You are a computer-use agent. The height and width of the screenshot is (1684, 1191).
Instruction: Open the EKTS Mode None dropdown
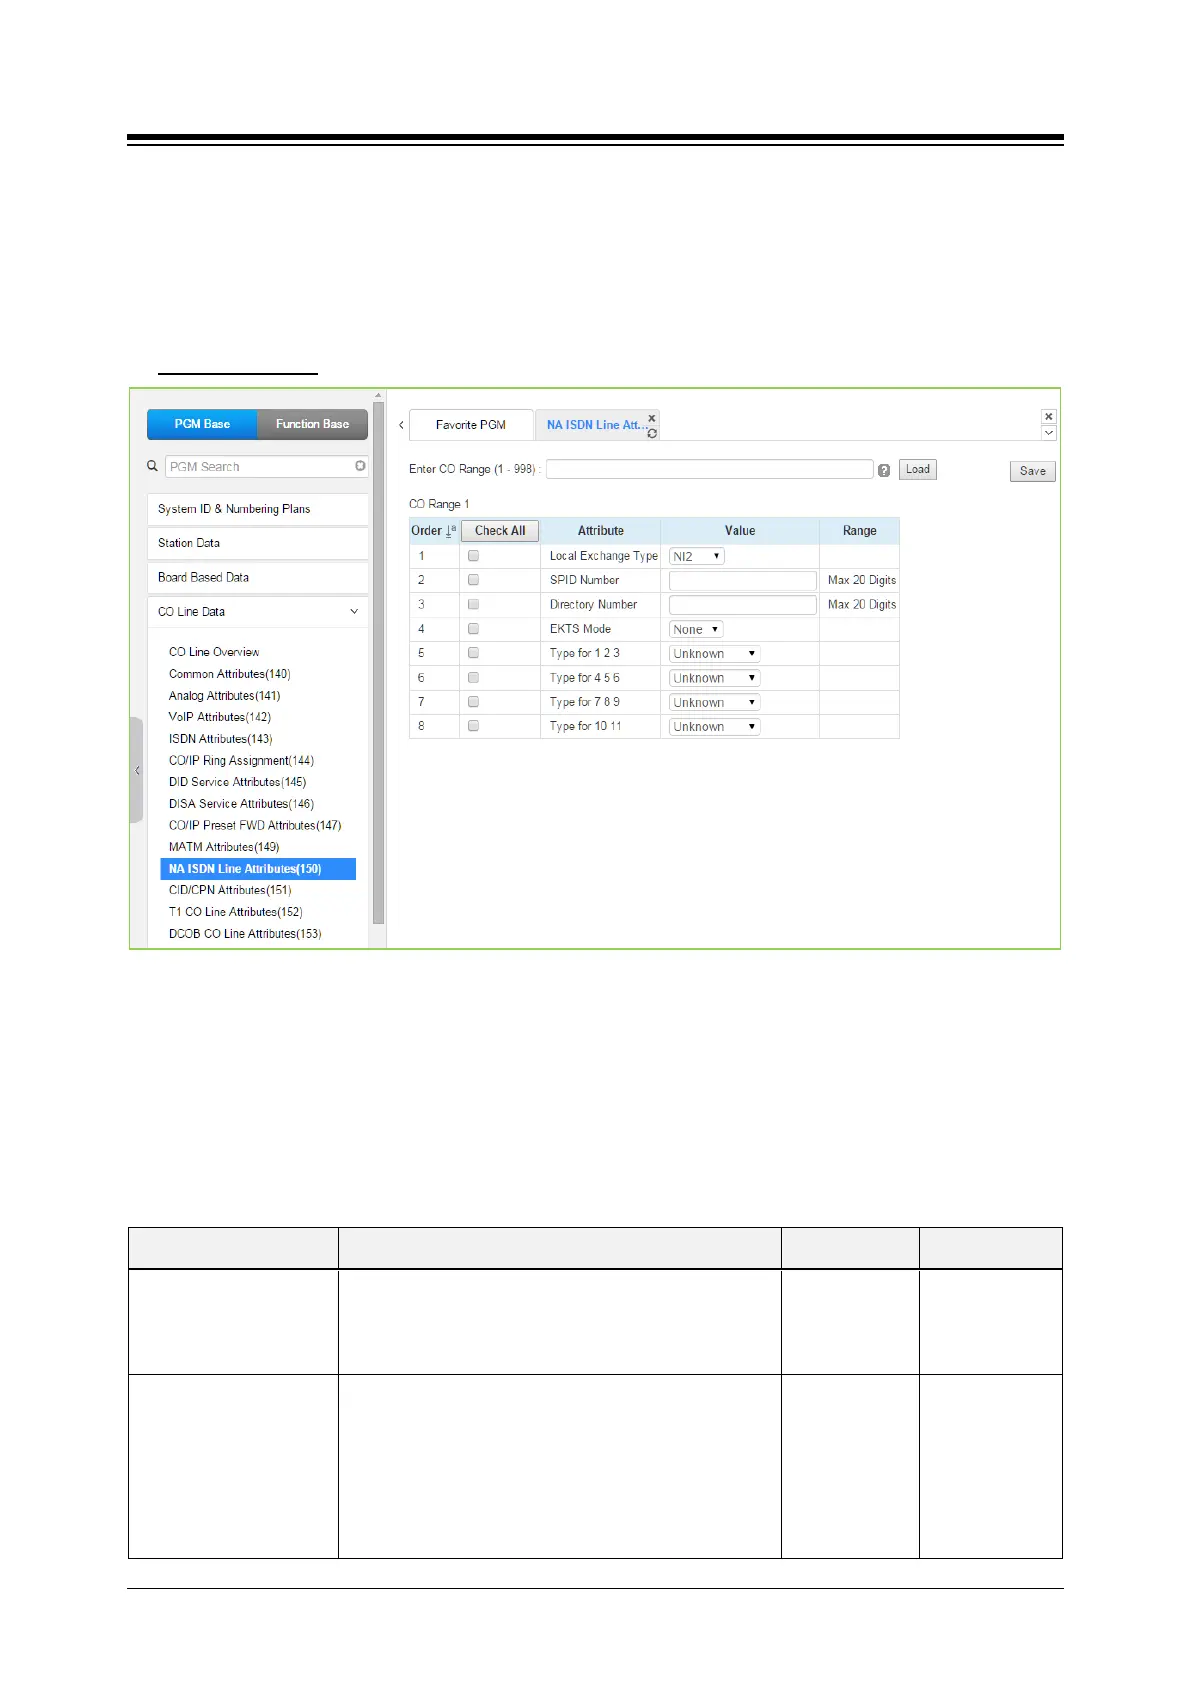(696, 629)
